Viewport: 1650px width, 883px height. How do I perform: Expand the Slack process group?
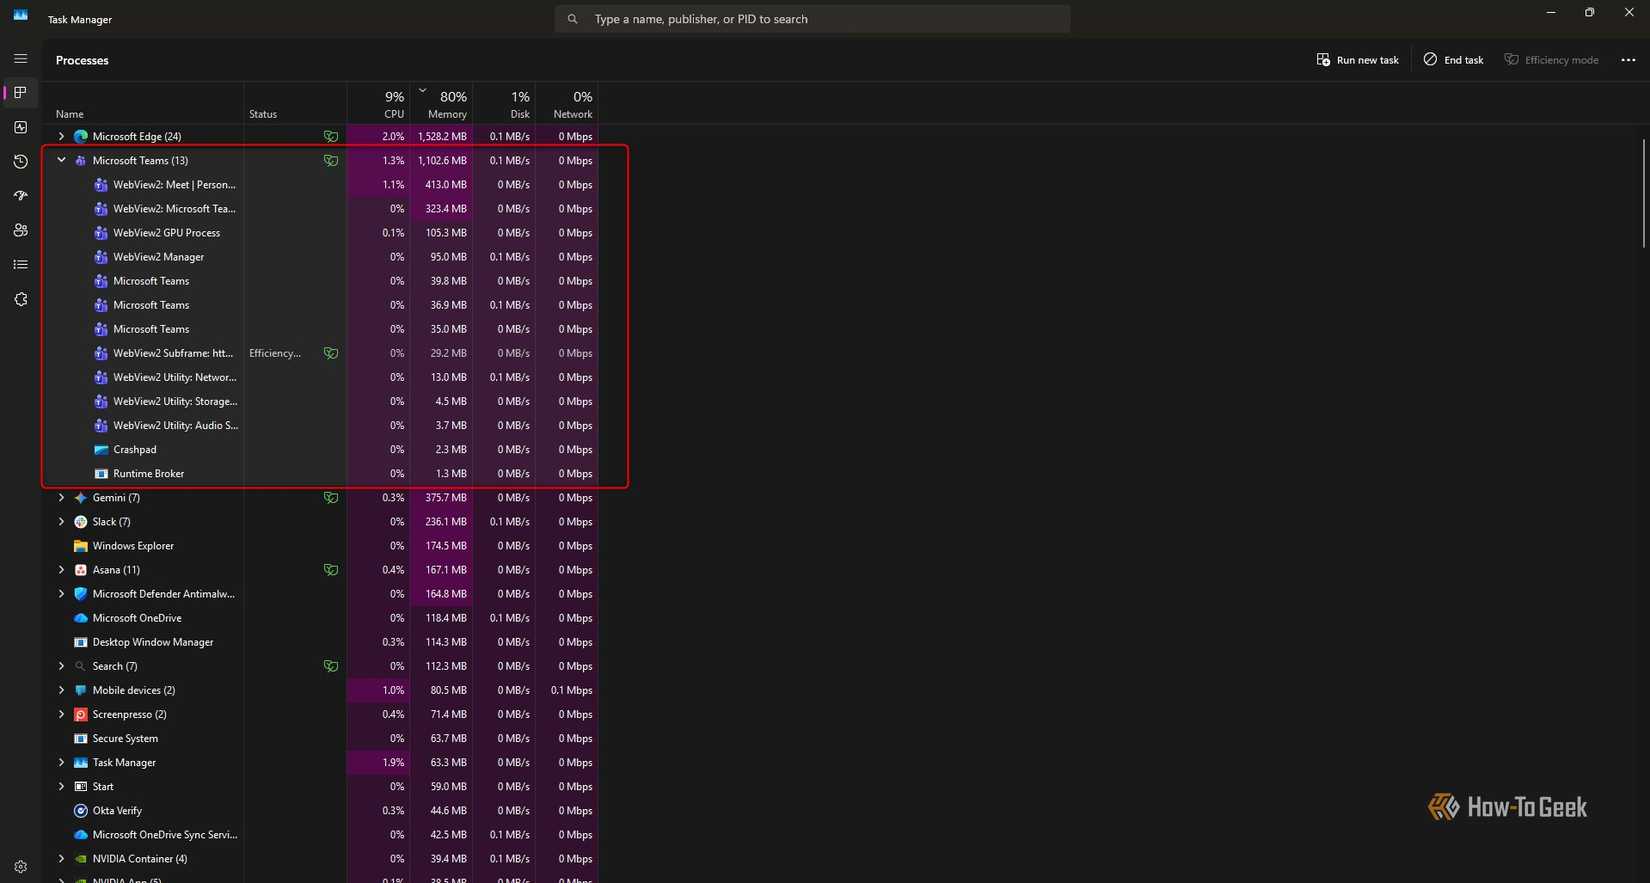pos(61,522)
